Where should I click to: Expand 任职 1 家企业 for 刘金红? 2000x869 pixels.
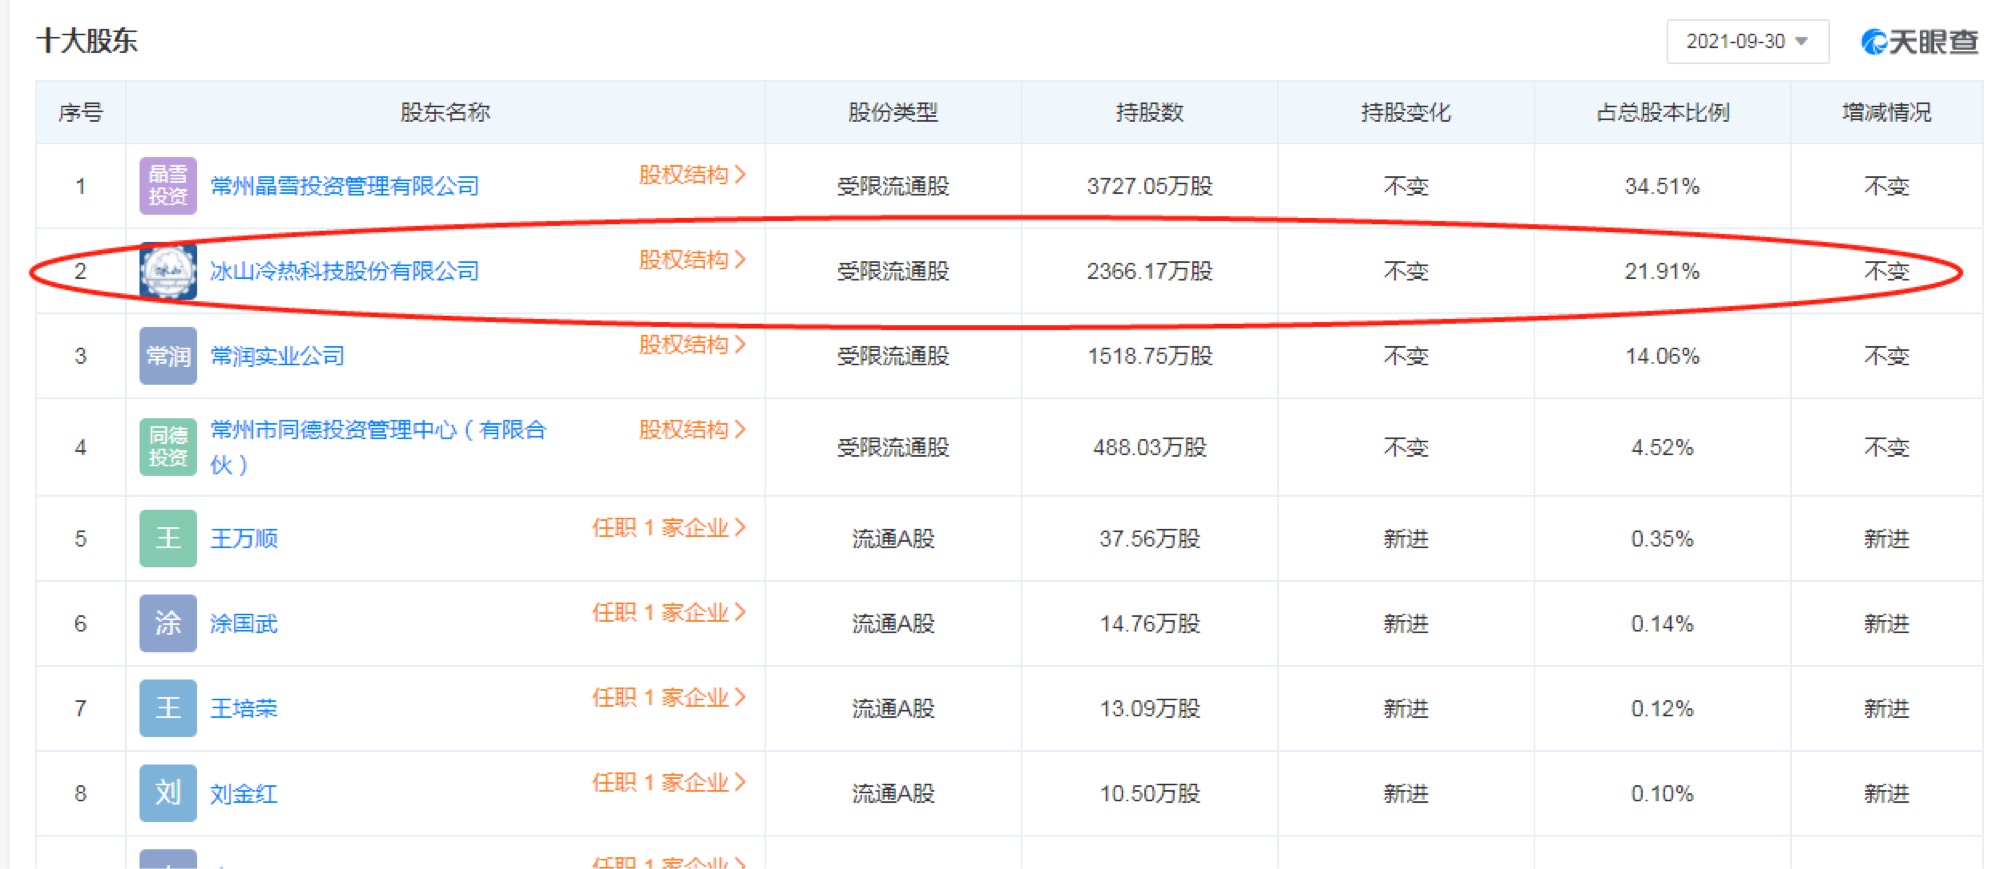pos(669,783)
